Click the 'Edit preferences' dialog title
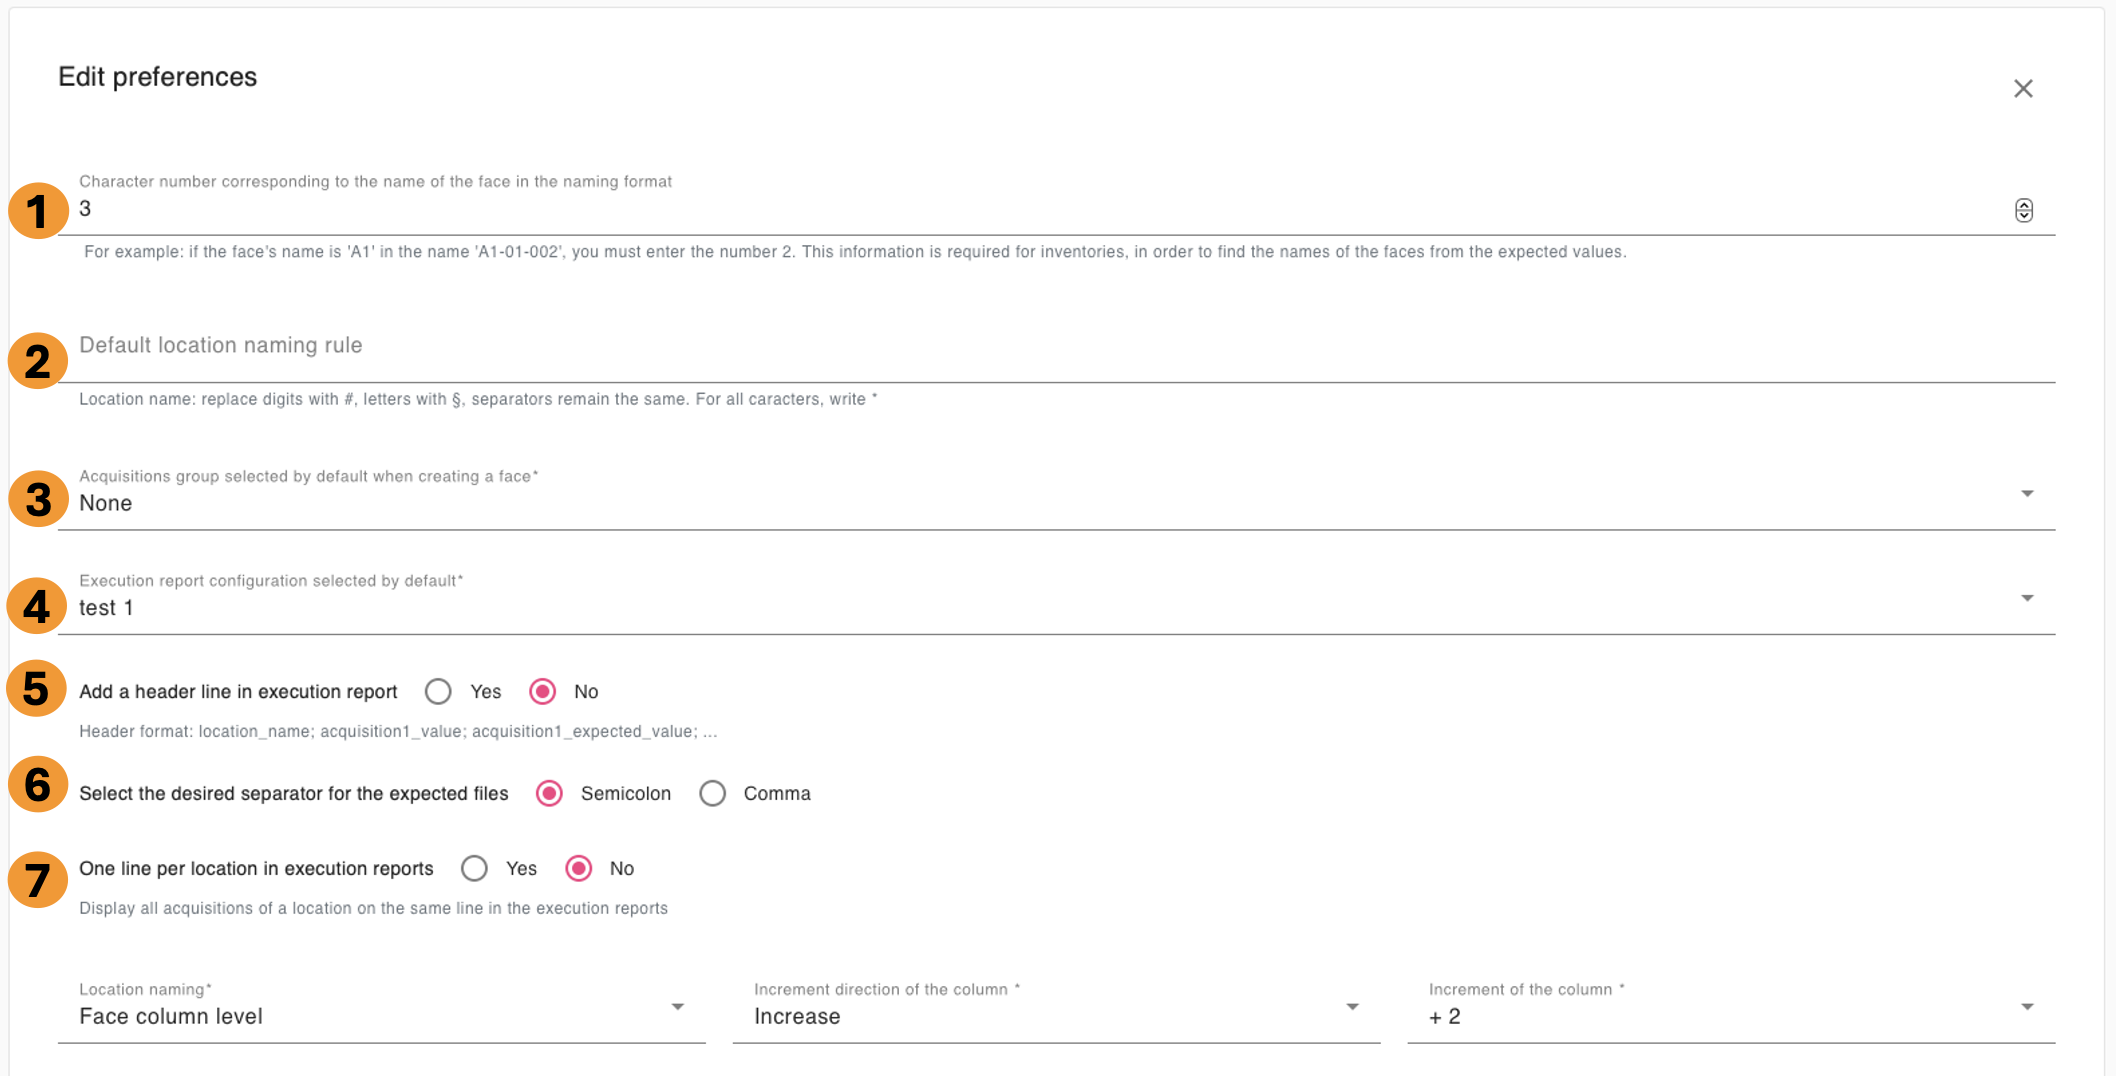 click(x=158, y=77)
